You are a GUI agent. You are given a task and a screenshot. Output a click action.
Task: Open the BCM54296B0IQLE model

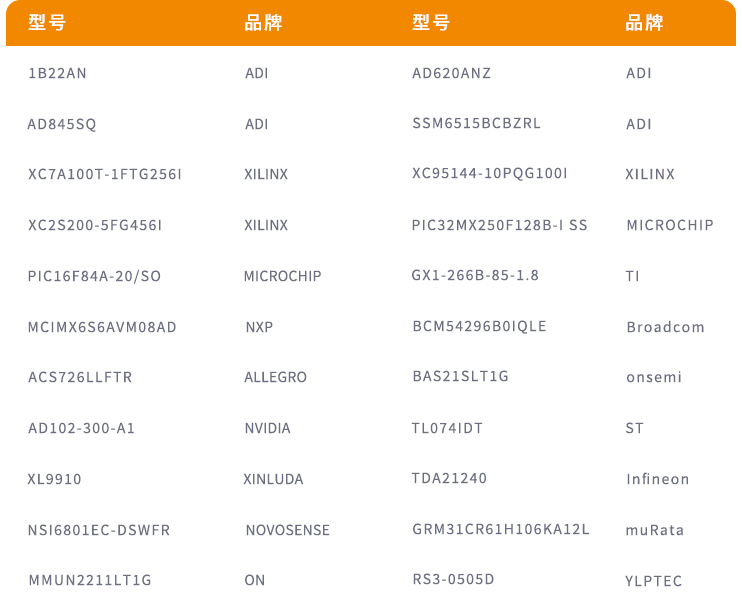tap(479, 326)
